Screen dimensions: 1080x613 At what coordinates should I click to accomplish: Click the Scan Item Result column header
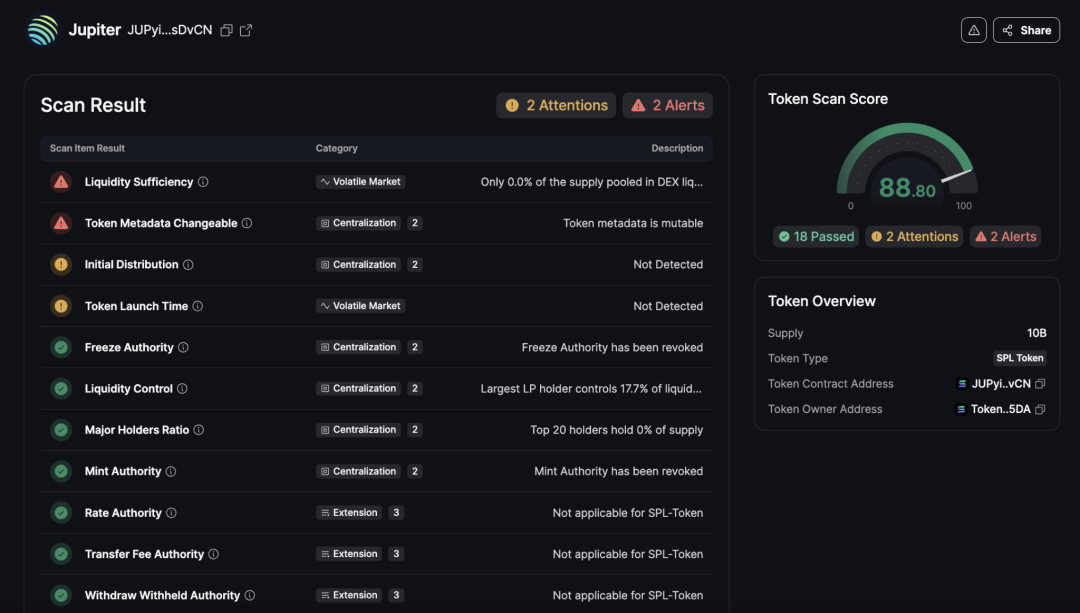(87, 148)
